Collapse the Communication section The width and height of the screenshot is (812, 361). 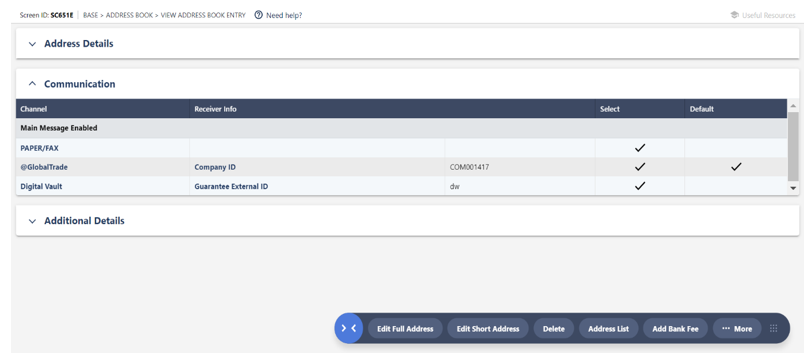point(33,83)
